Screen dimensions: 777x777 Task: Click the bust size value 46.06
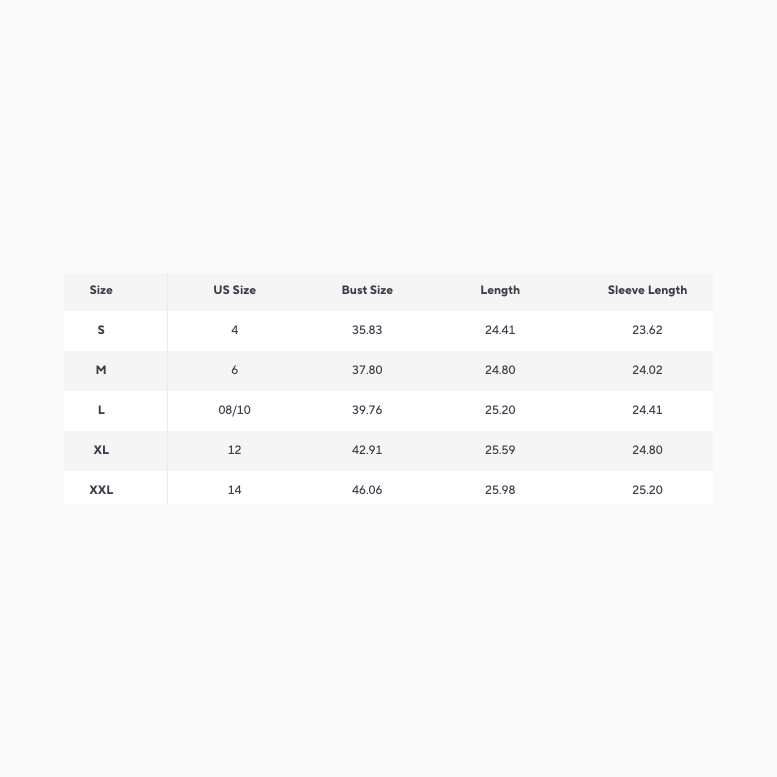click(367, 490)
